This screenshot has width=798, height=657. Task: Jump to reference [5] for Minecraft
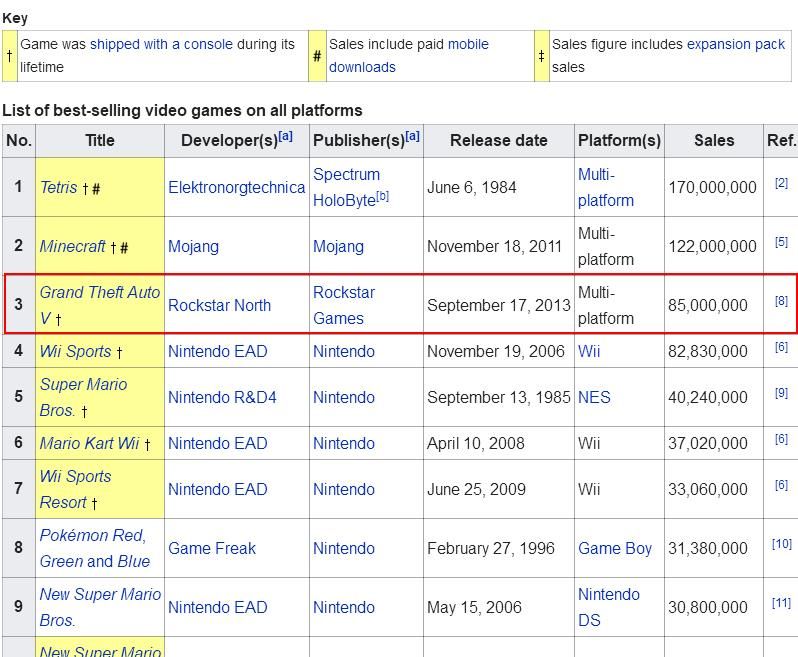[x=781, y=242]
